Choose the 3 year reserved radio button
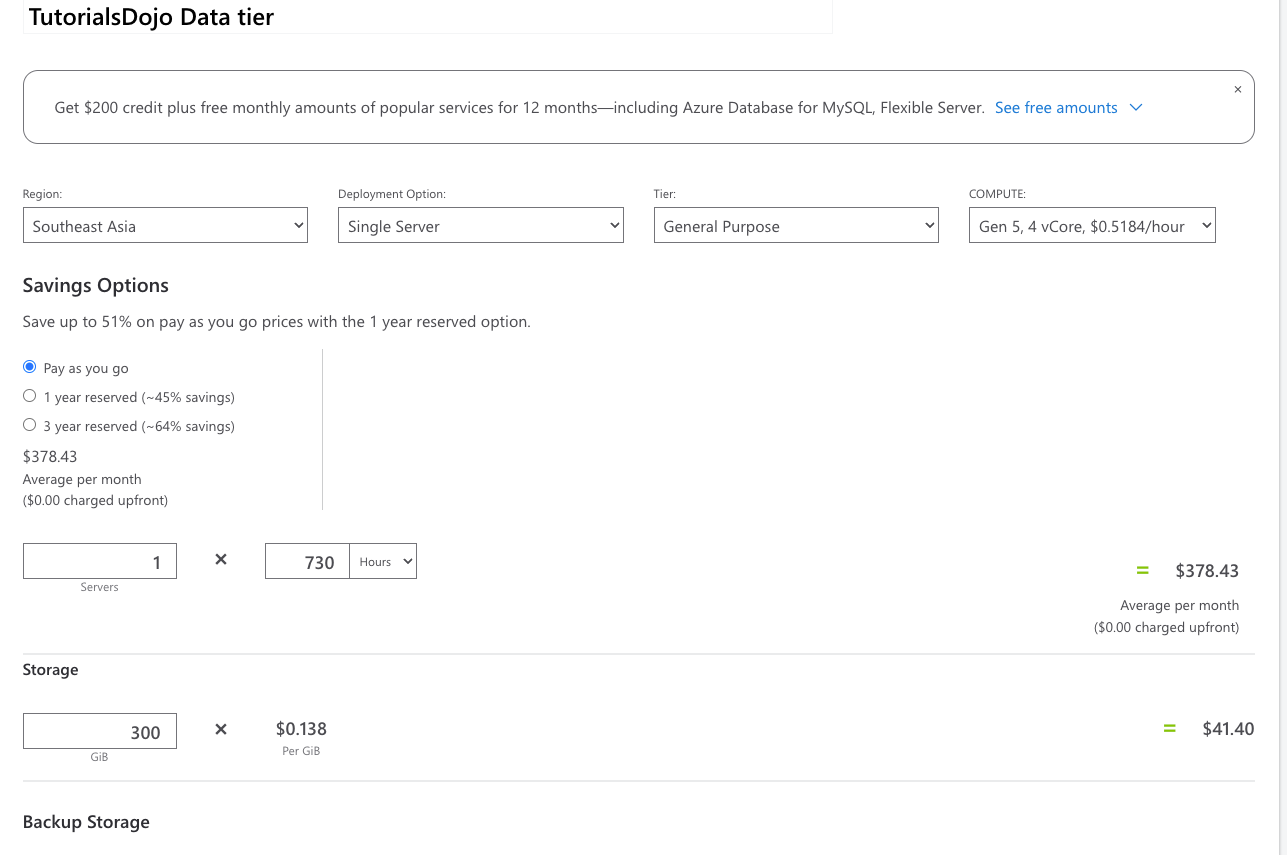 click(x=30, y=425)
